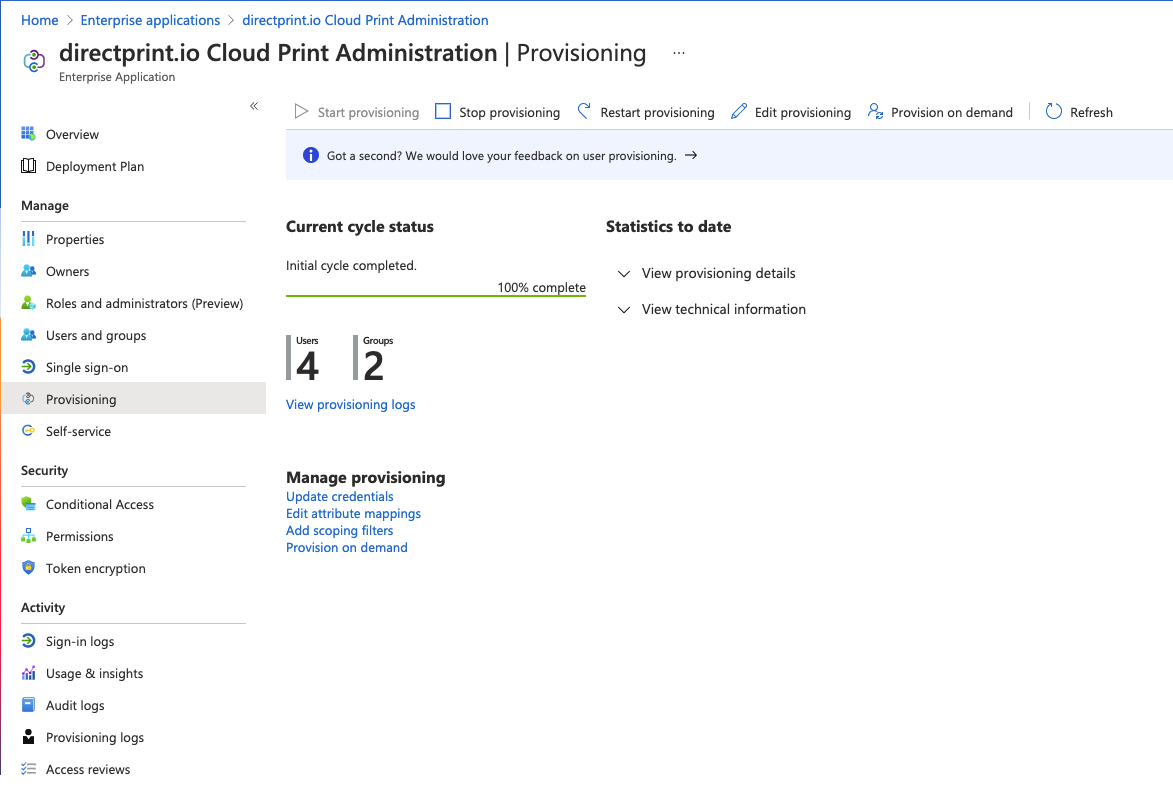Click the Stop provisioning square checkbox icon

click(443, 112)
